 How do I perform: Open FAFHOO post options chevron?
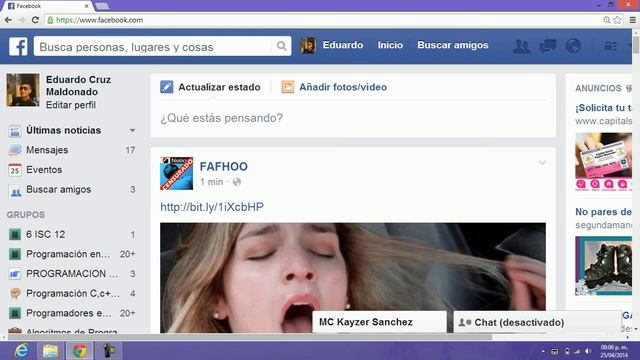[542, 162]
